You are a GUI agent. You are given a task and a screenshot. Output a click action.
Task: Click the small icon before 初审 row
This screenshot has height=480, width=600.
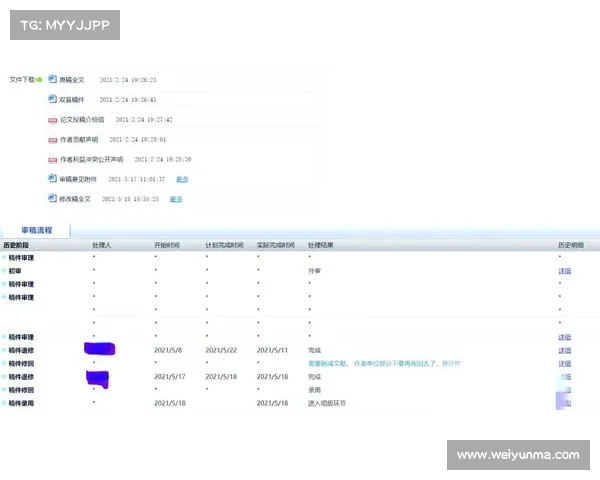pyautogui.click(x=4, y=271)
